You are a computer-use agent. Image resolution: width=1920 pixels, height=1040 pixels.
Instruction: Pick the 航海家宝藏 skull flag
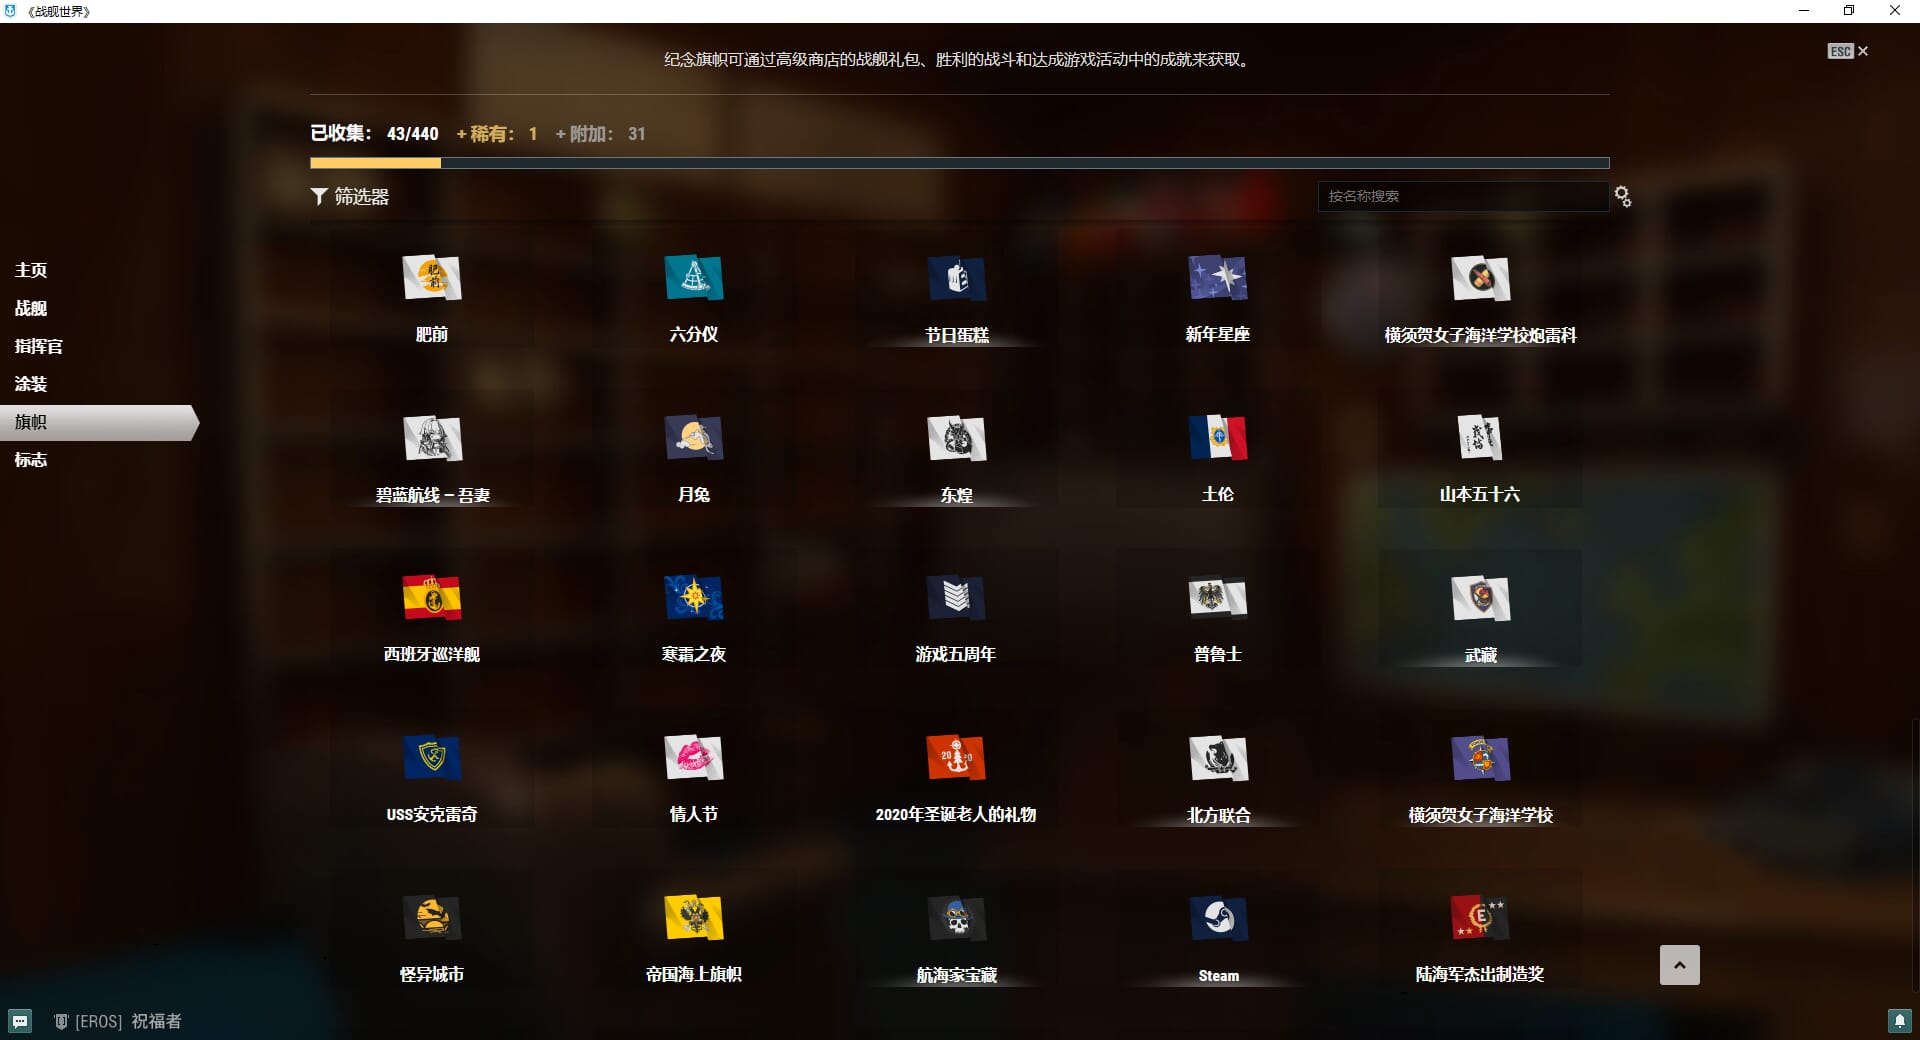coord(956,919)
